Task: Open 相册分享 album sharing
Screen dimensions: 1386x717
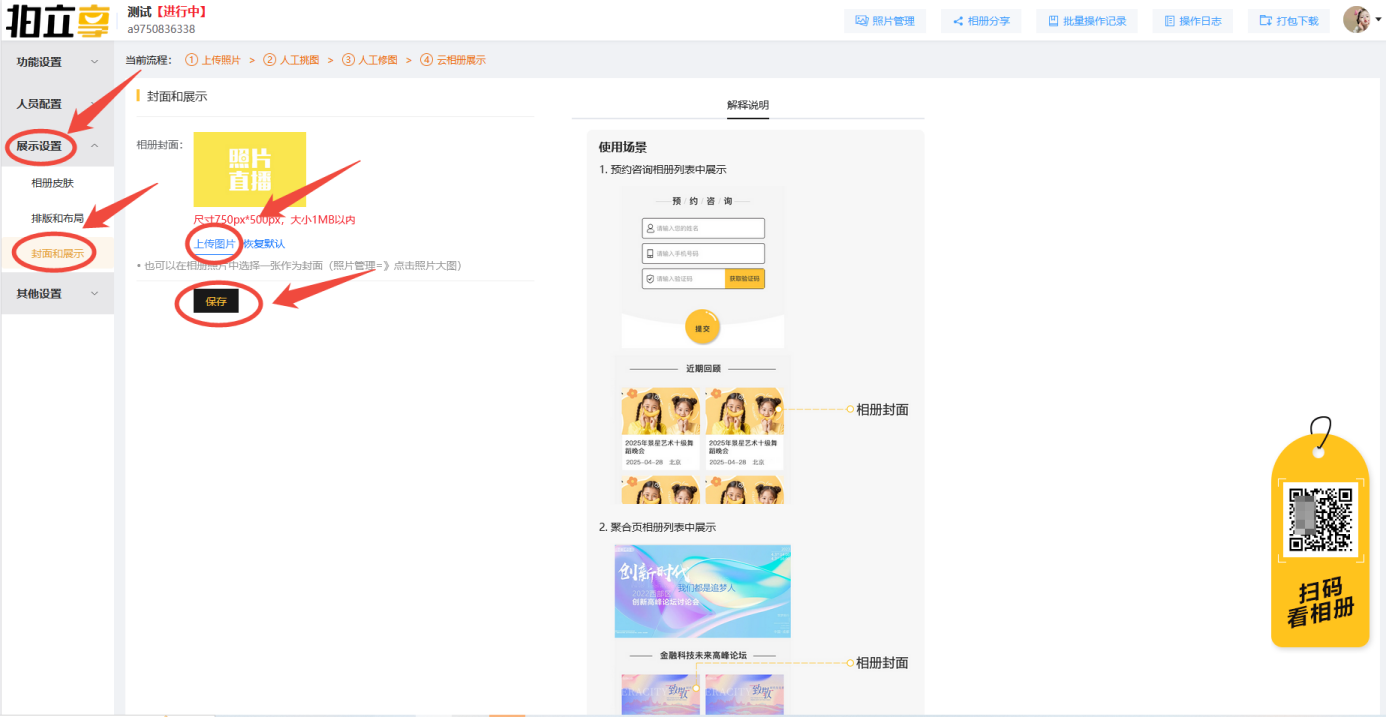Action: 981,21
